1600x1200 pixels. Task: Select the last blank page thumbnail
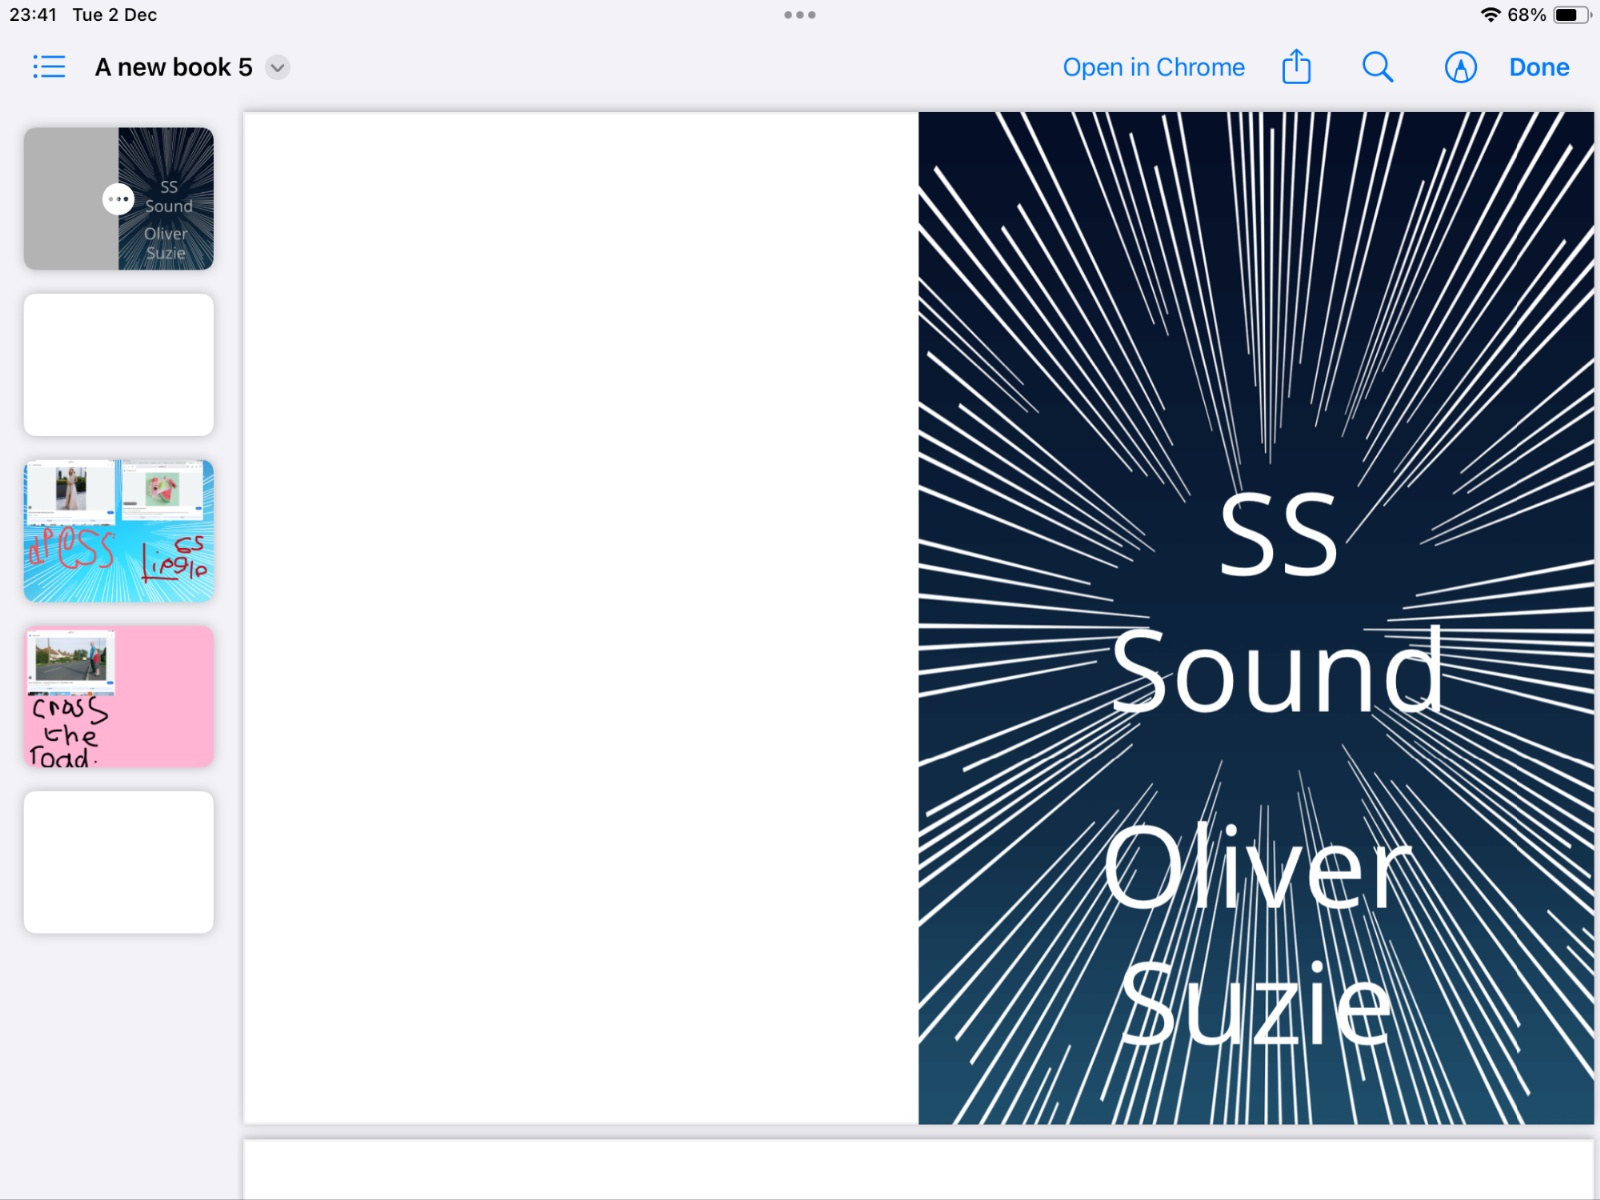point(119,862)
